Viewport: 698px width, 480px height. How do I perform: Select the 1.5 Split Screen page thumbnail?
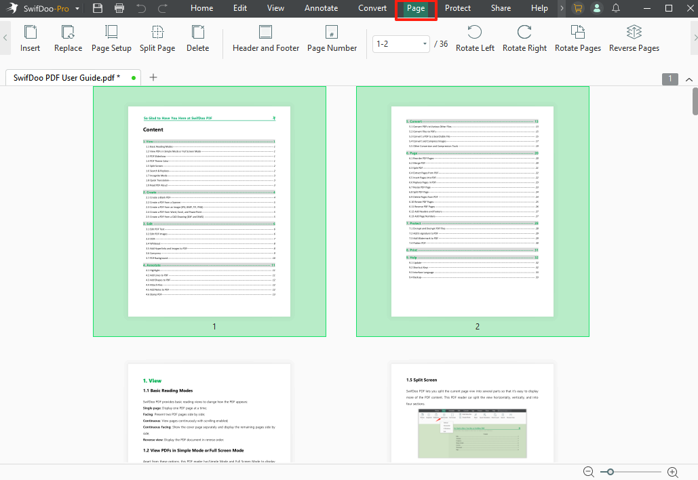[x=472, y=413]
